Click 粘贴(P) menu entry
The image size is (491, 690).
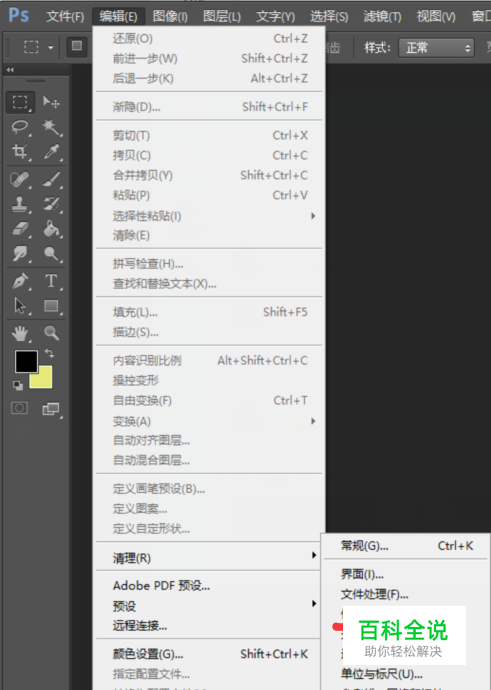(x=209, y=195)
